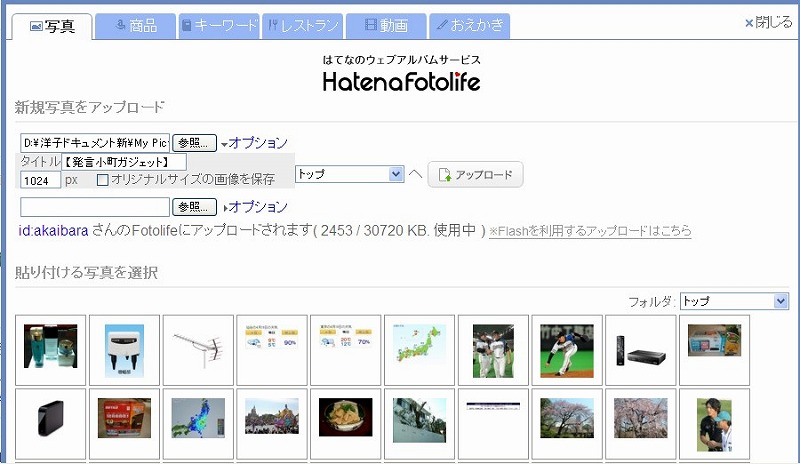
Task: Open the upload folder トップ dropdown
Action: pos(349,174)
